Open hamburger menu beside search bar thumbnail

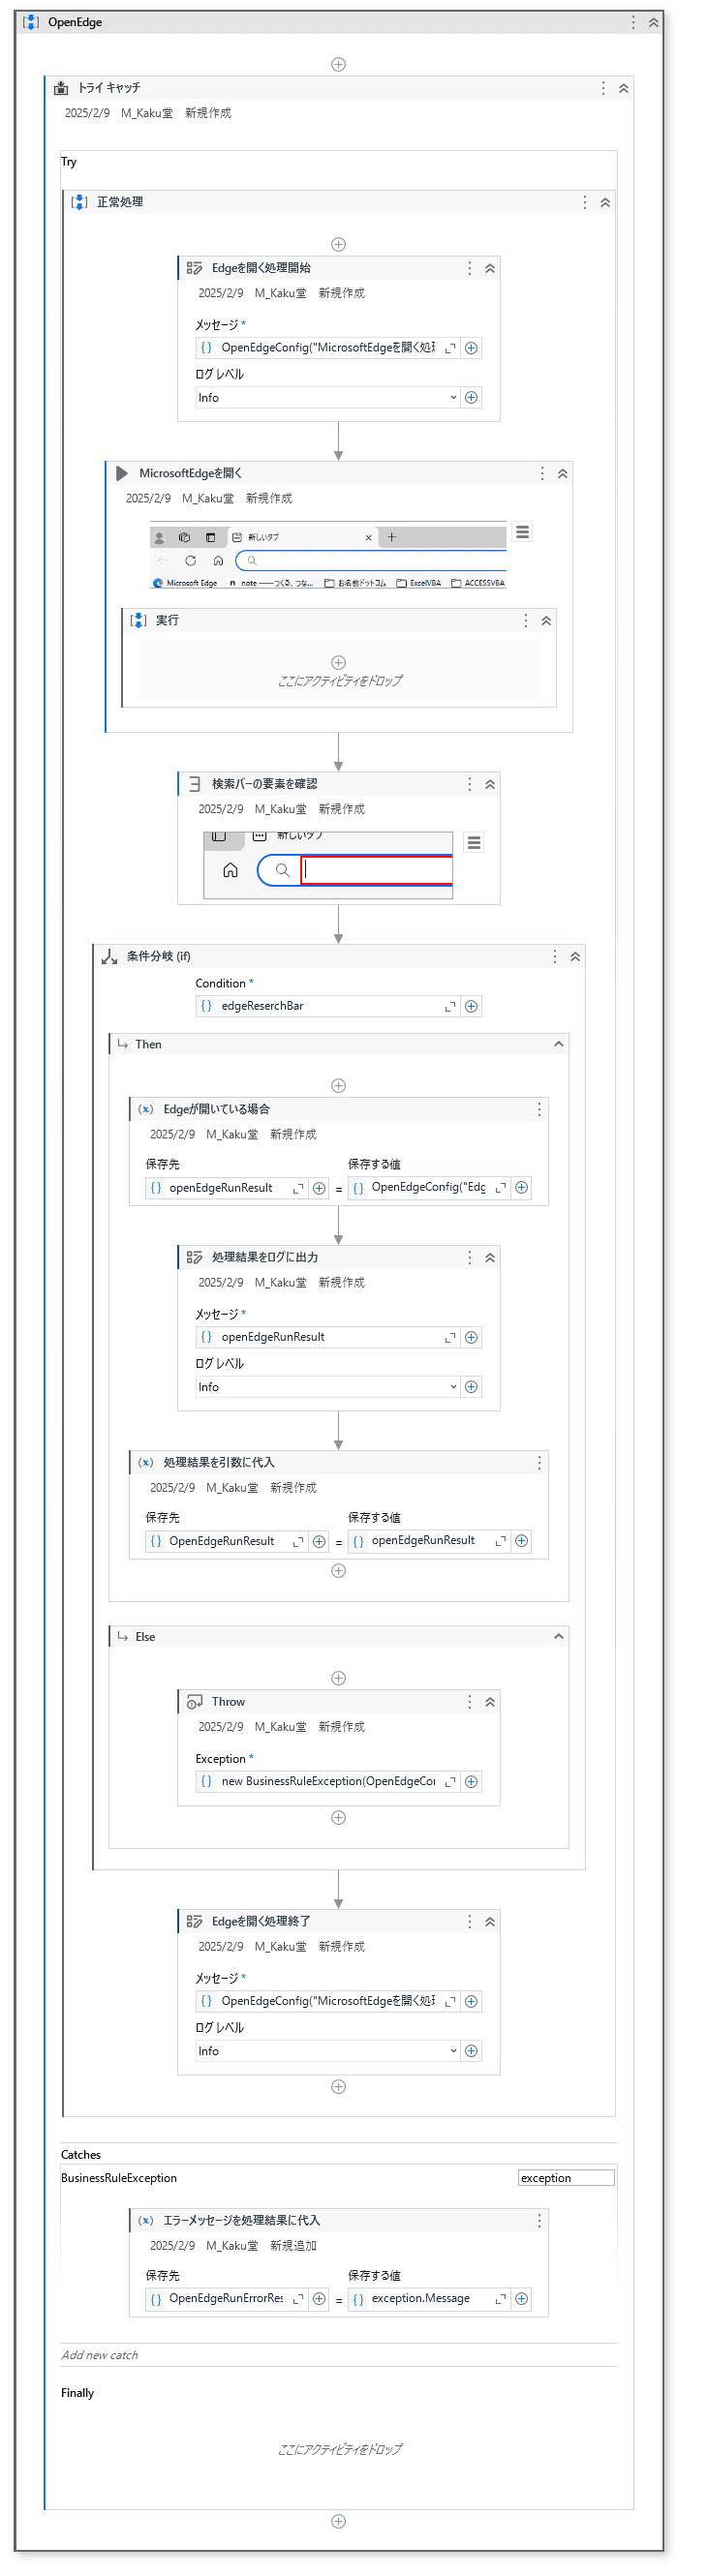tap(474, 843)
